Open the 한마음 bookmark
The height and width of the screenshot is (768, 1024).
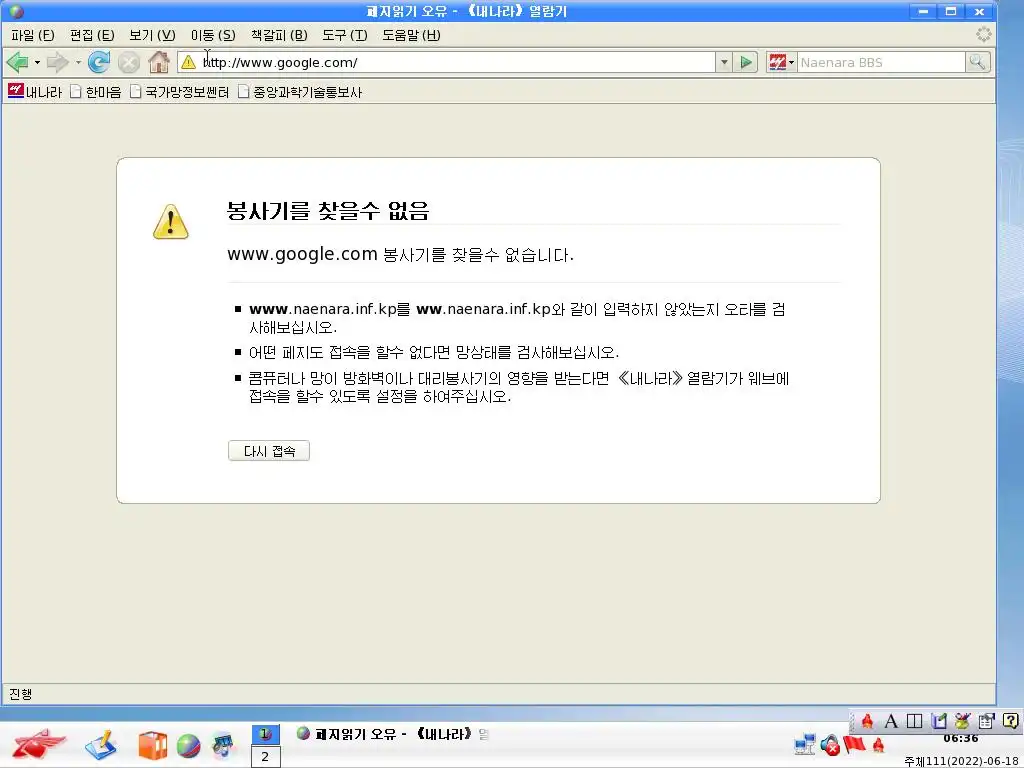(95, 92)
